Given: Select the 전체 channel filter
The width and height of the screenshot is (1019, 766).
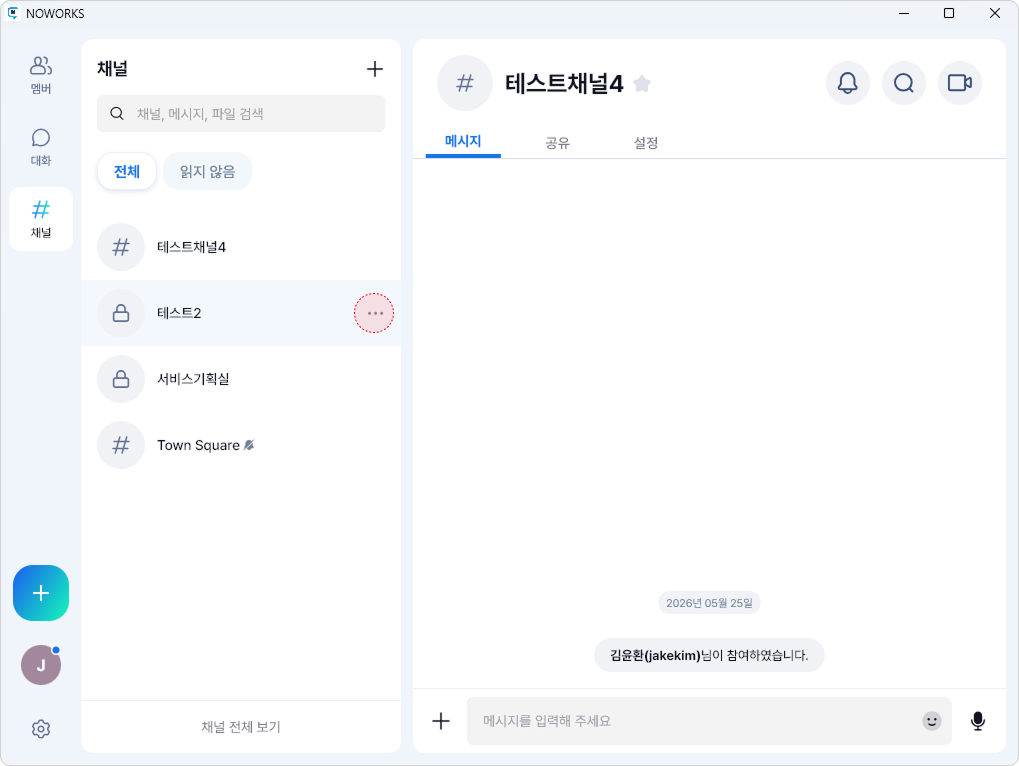Looking at the screenshot, I should coord(127,172).
